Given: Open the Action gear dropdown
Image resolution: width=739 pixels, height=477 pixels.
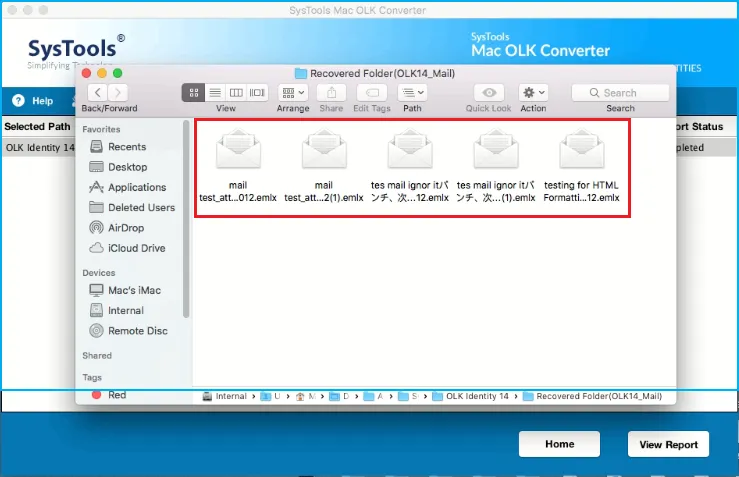Looking at the screenshot, I should click(534, 92).
